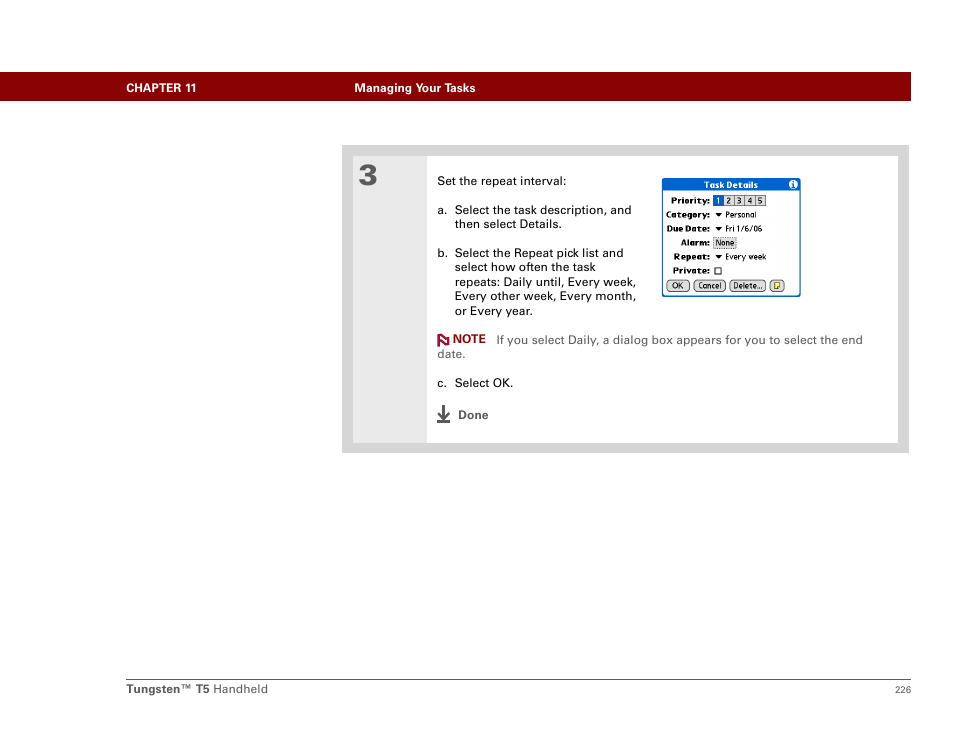
Task: Click the 'Due Date:' label
Action: pyautogui.click(x=688, y=229)
